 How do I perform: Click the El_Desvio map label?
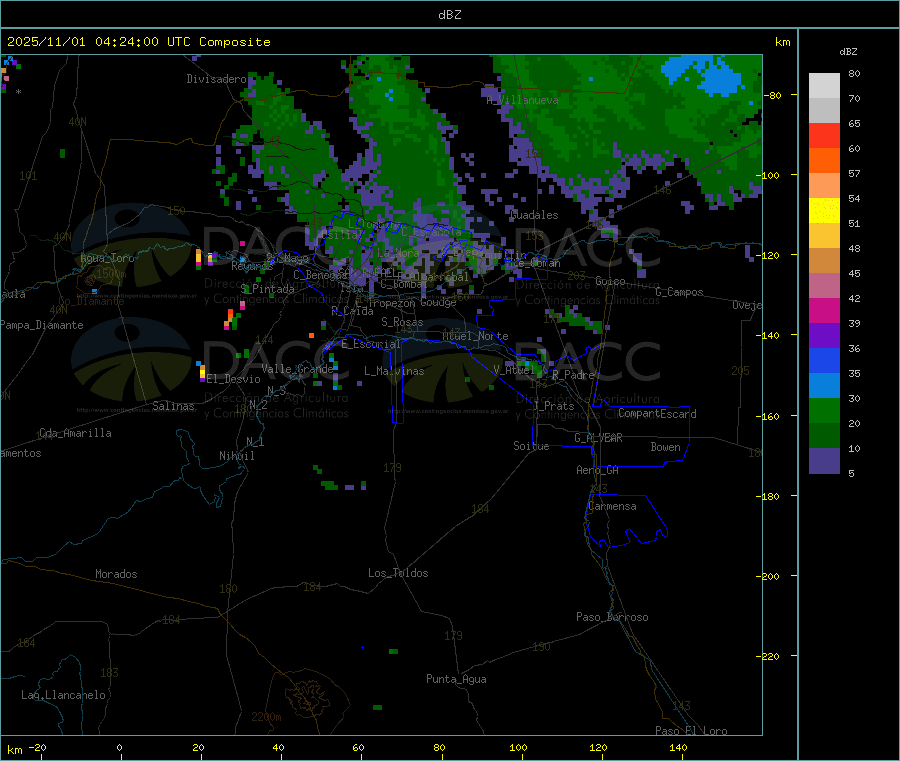[x=234, y=379]
